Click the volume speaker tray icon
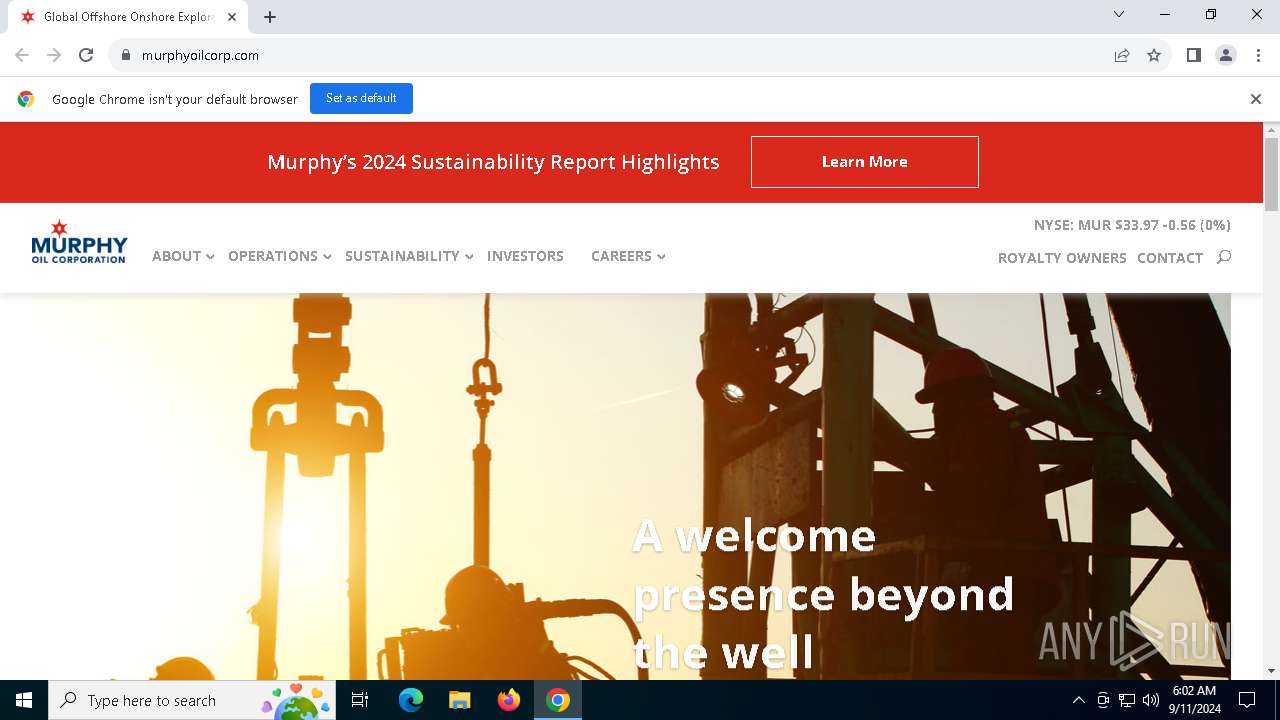 (x=1150, y=700)
